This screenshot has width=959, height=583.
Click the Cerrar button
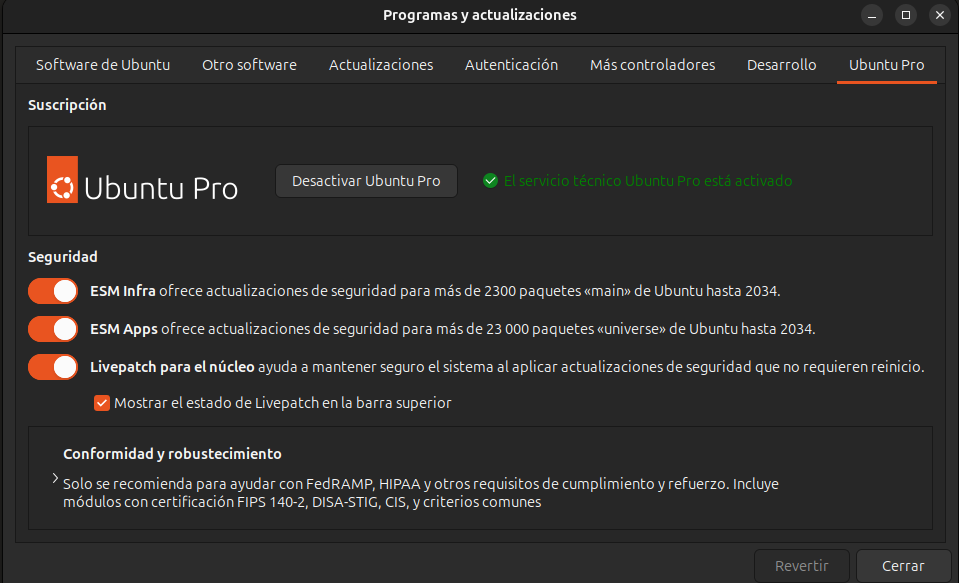pos(903,566)
